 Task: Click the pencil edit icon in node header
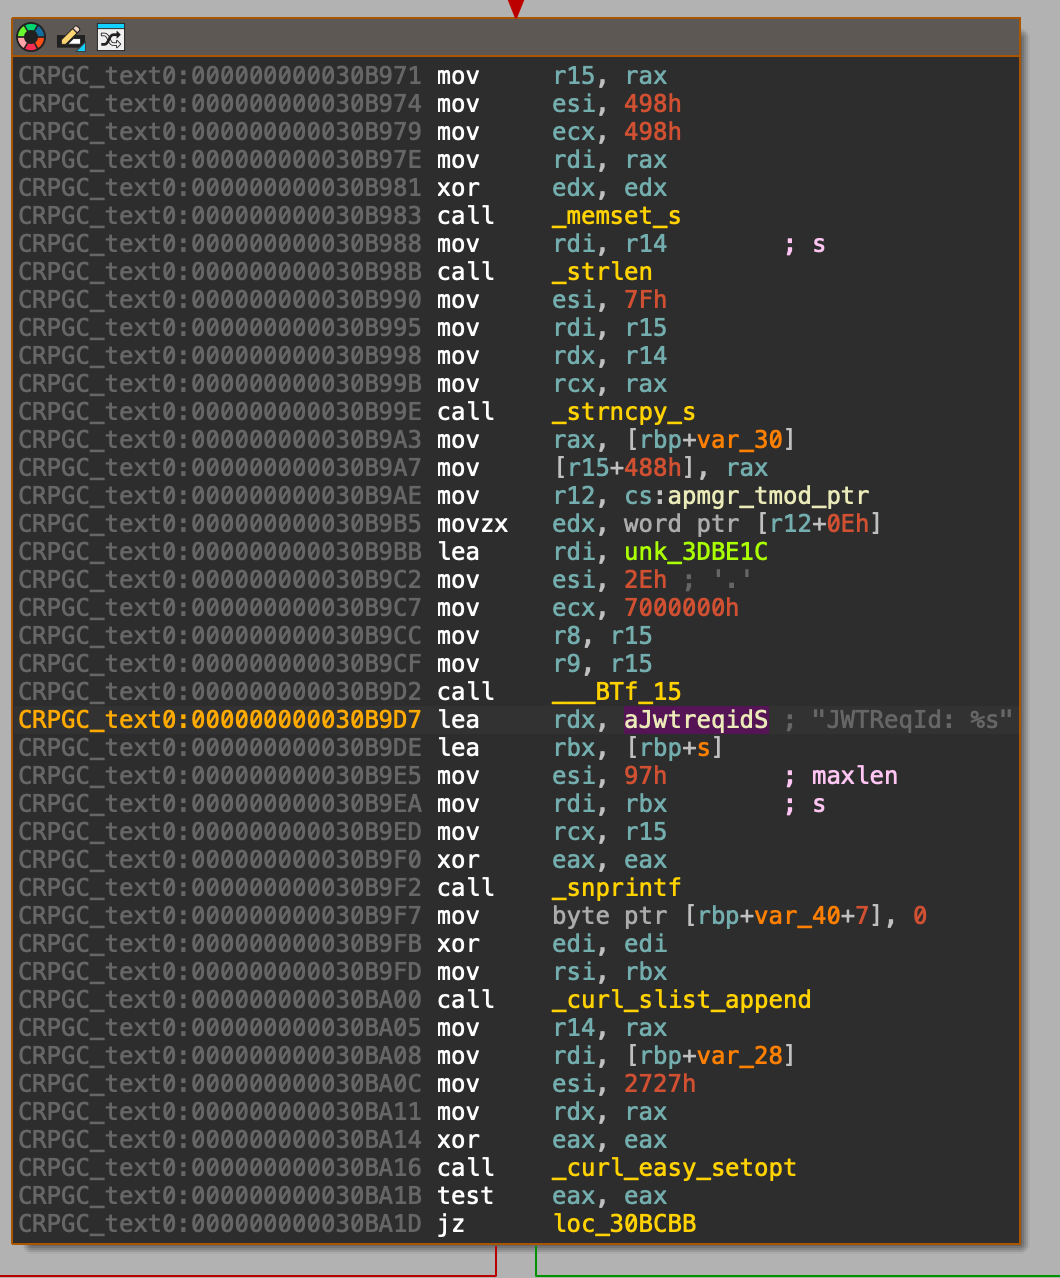70,39
